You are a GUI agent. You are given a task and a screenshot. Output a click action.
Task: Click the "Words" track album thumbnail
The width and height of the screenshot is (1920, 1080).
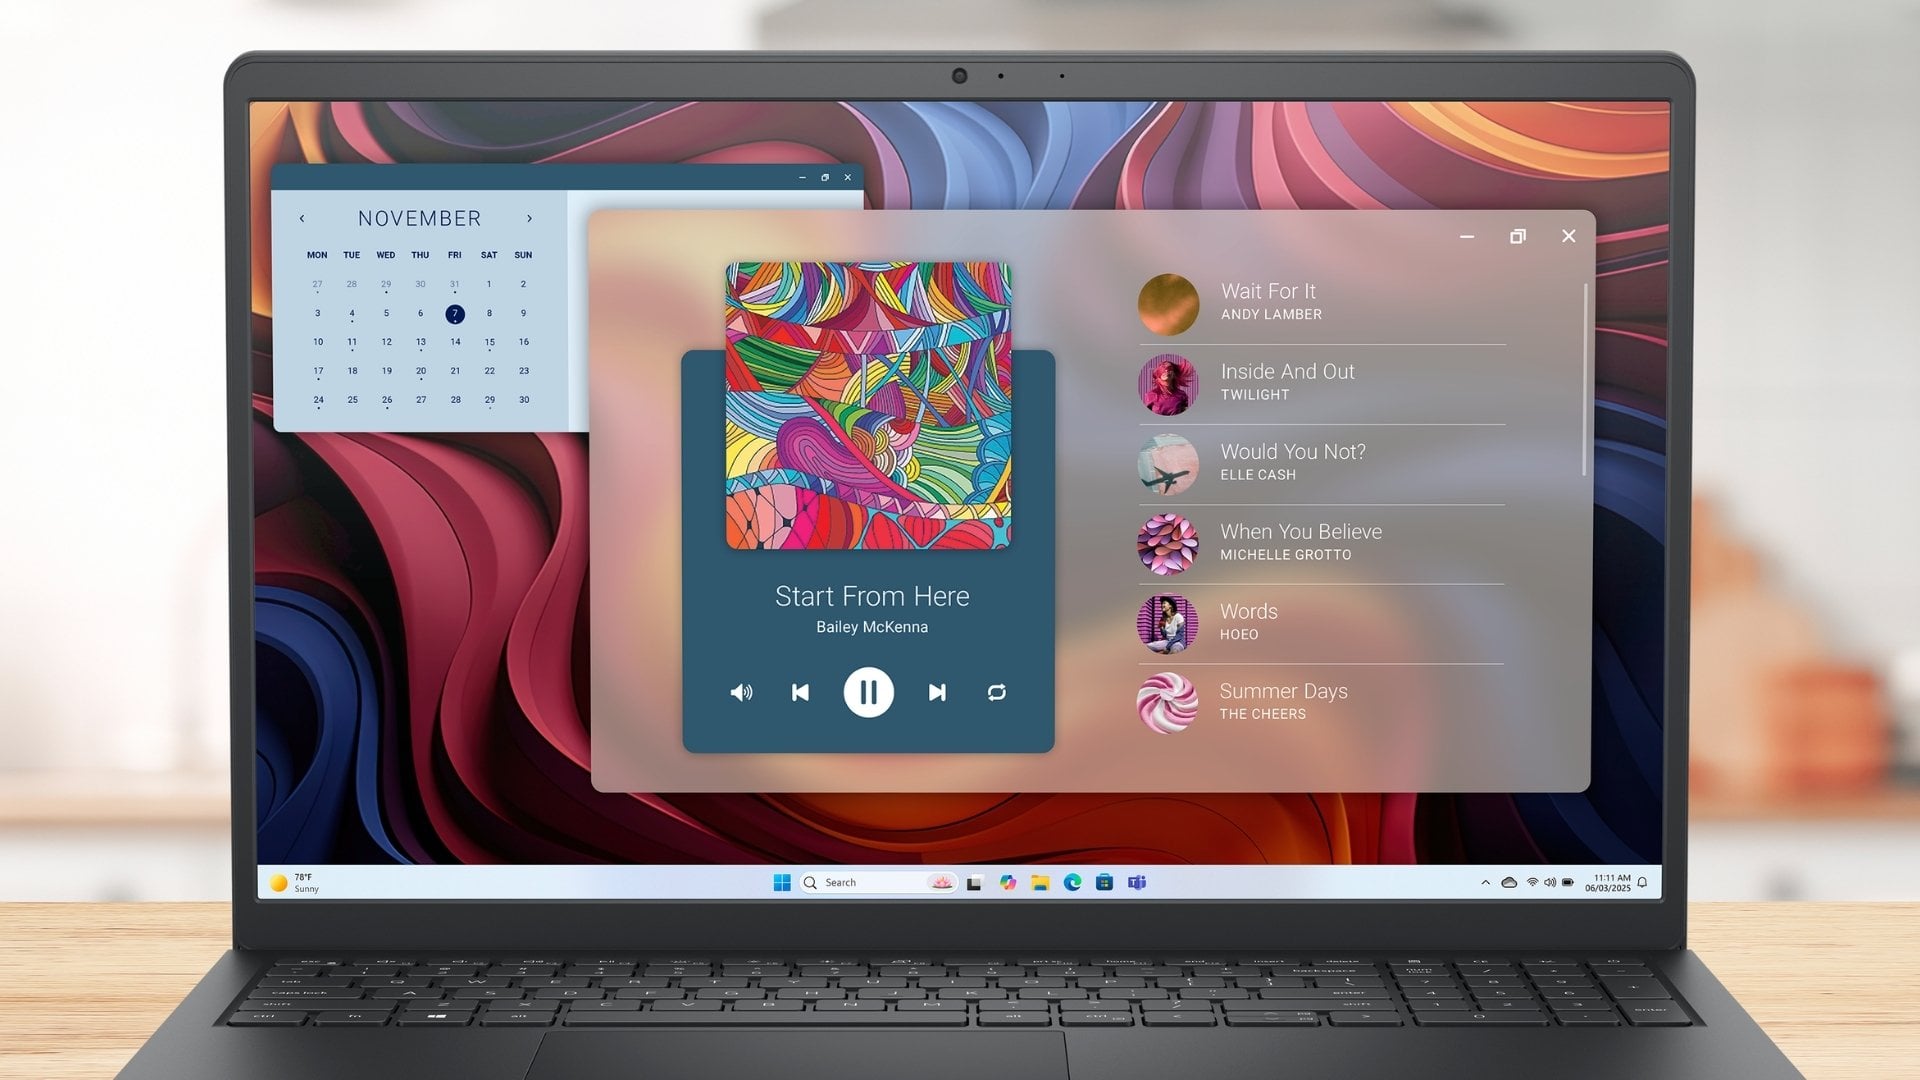(x=1167, y=623)
